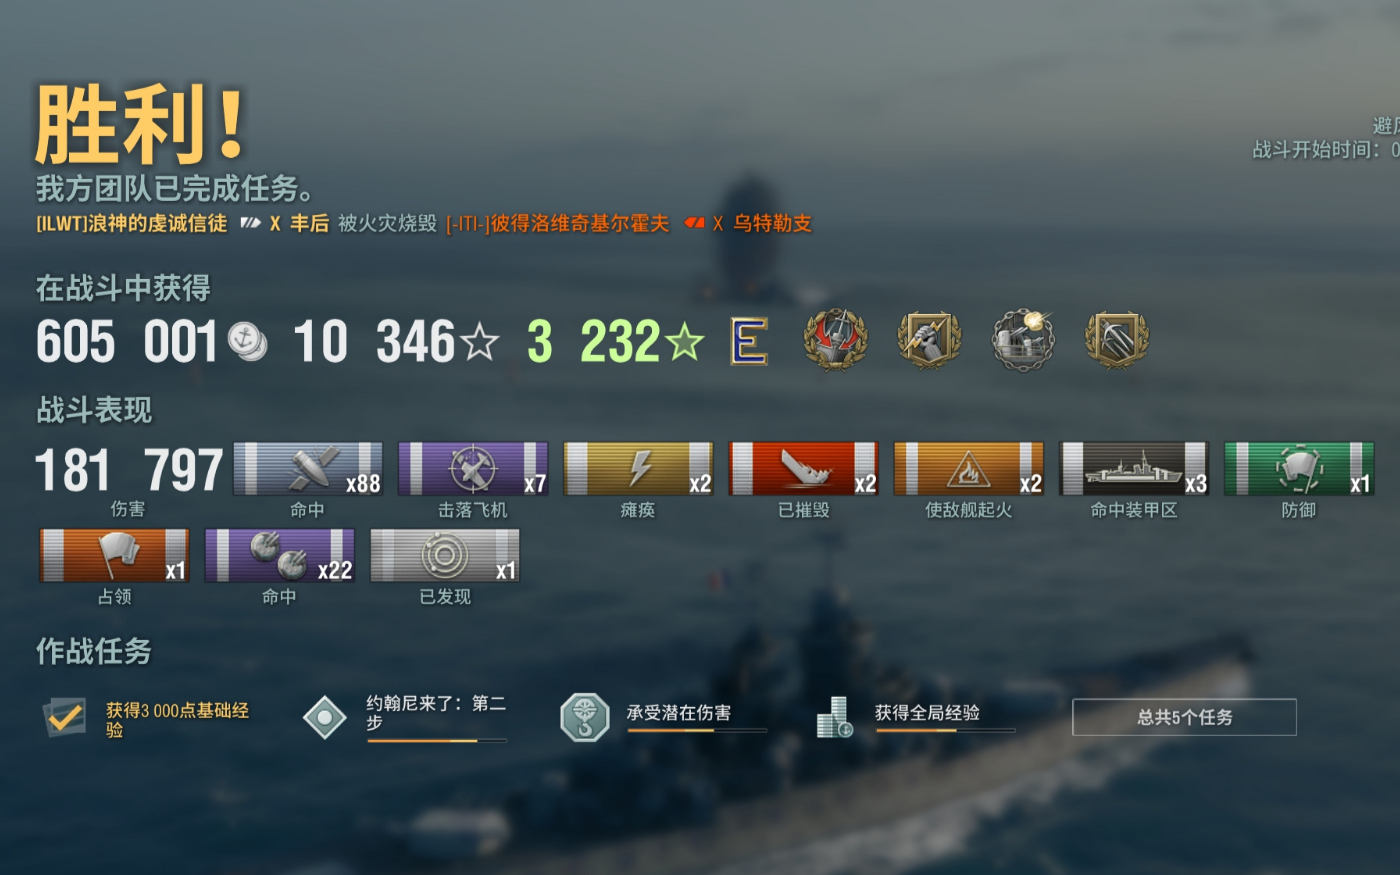Click player name 浪神的虔诚信徒 in kill feed
The image size is (1400, 875).
pyautogui.click(x=157, y=223)
